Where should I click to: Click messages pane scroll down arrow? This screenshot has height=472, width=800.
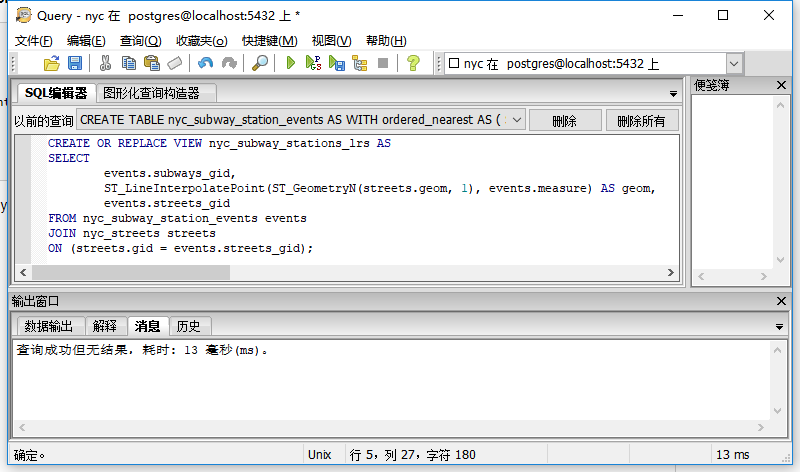(x=777, y=411)
